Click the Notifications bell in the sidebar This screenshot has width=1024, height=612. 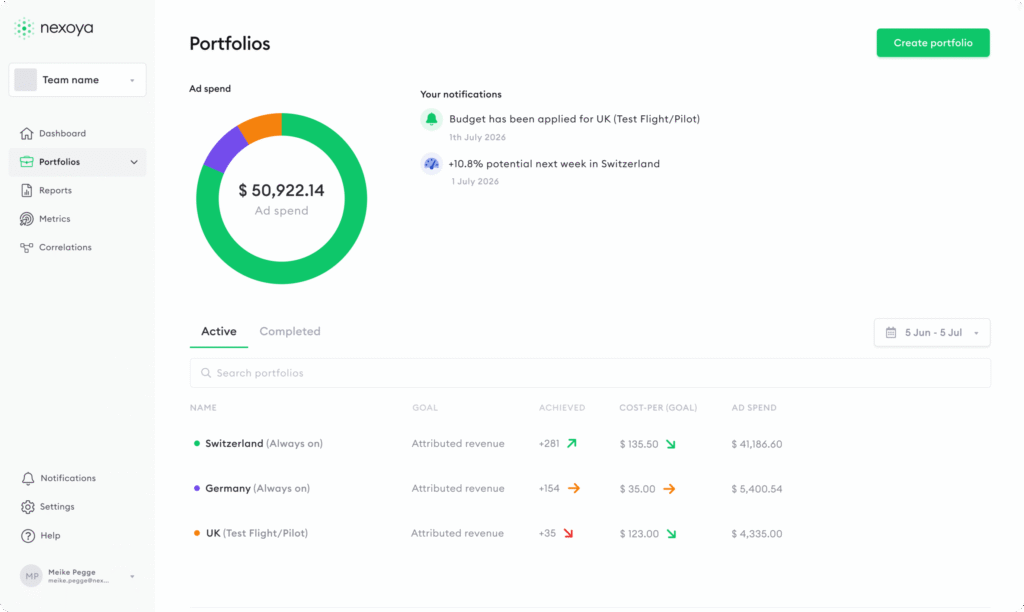(27, 478)
